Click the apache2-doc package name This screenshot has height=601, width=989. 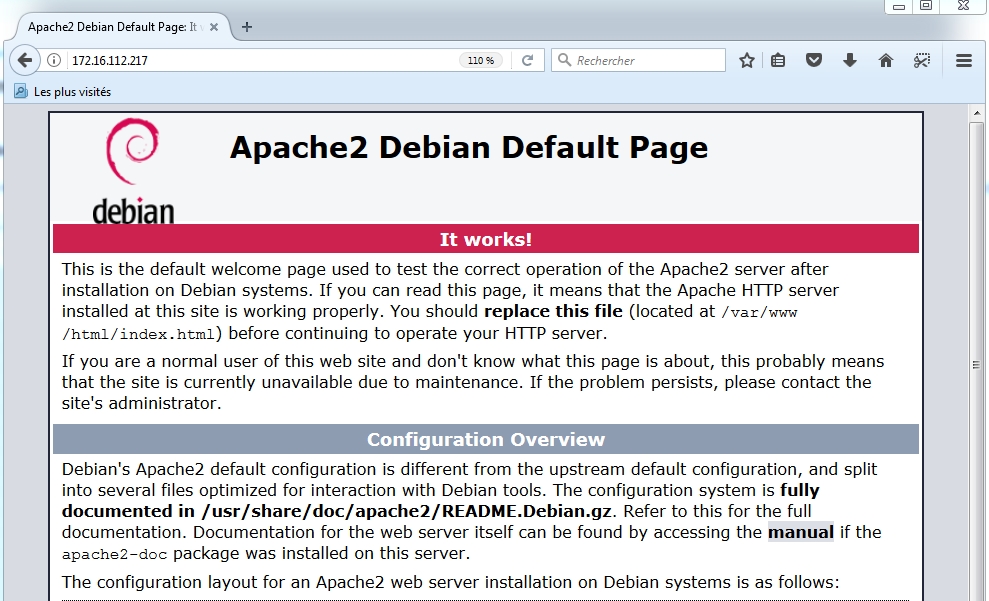(x=114, y=554)
